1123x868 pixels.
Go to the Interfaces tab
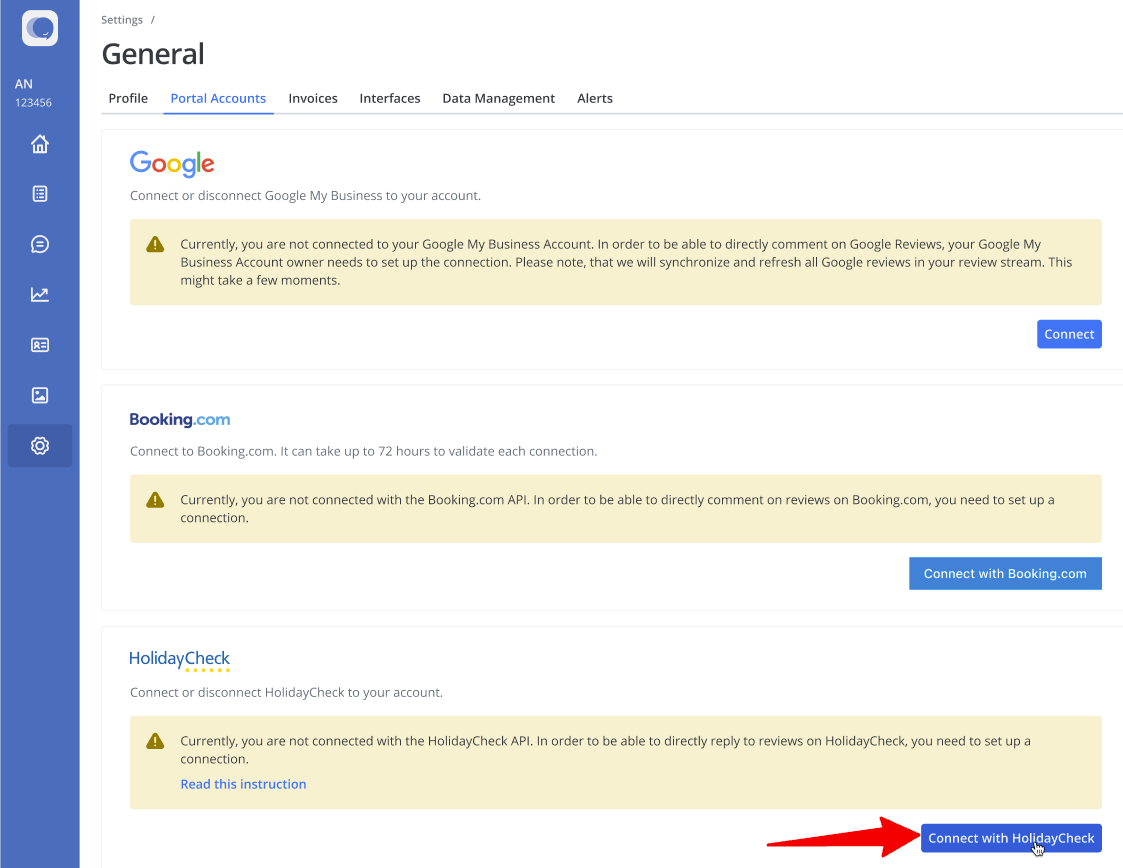click(390, 98)
